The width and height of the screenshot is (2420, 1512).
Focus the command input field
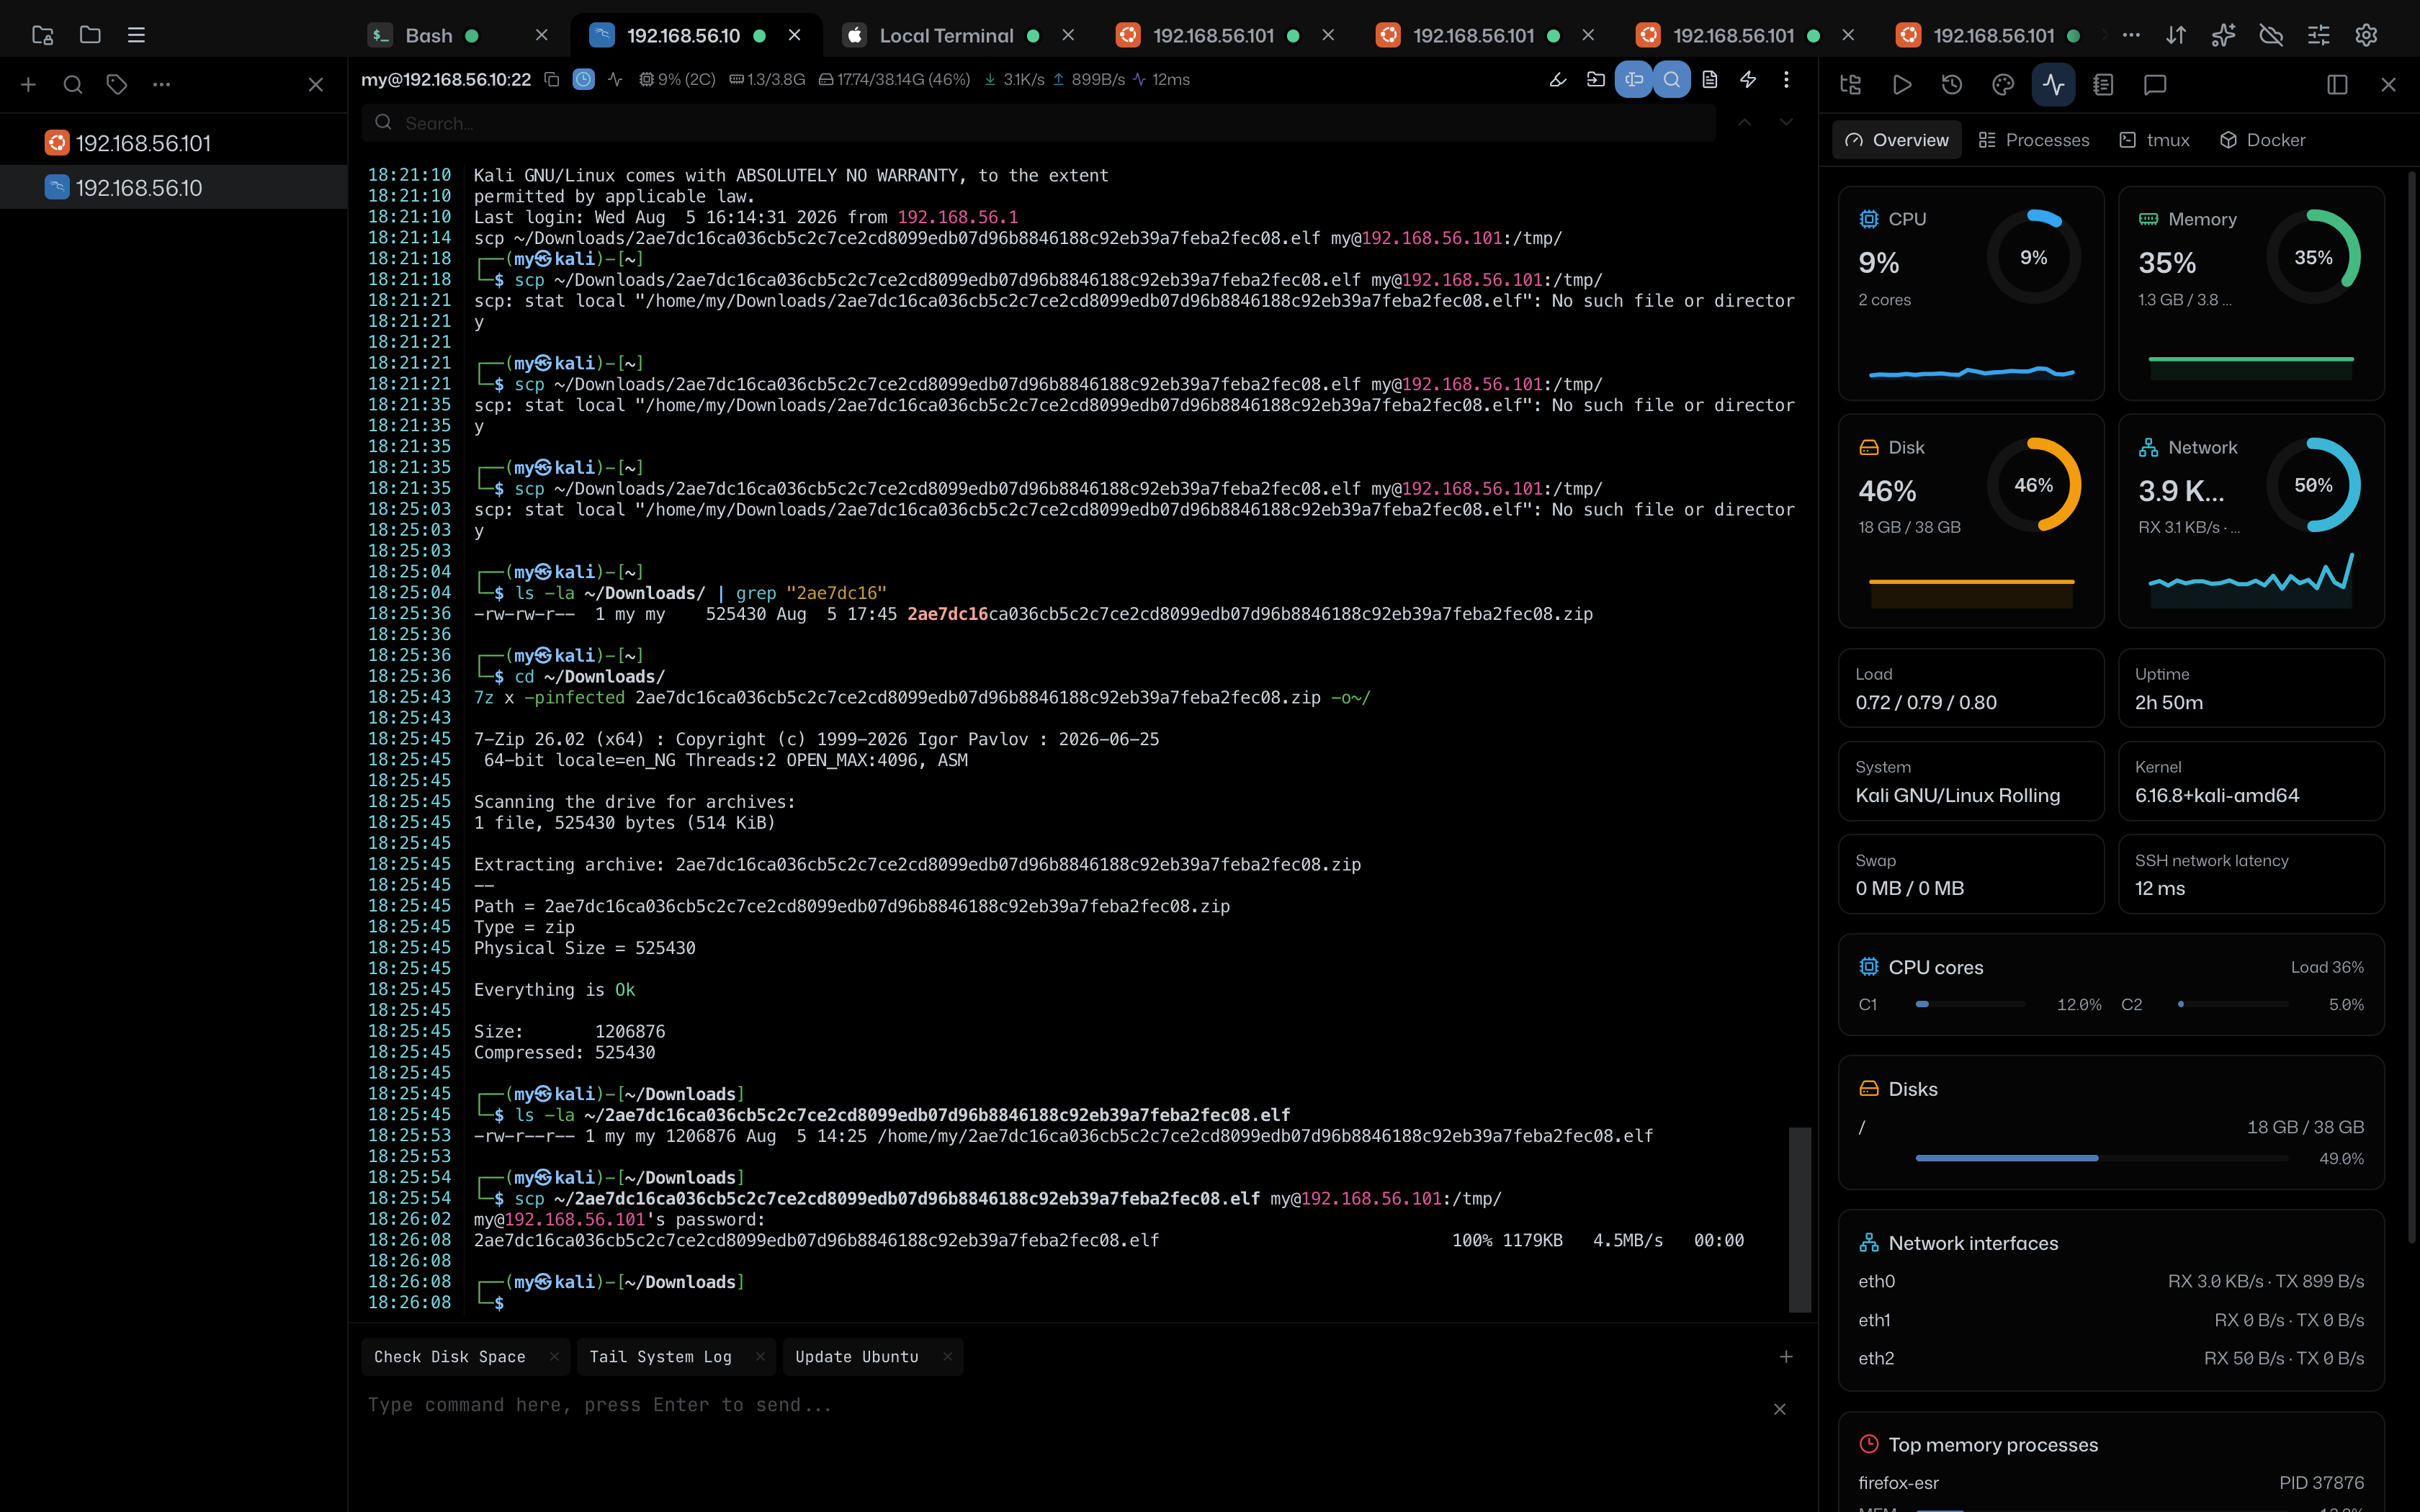pos(1065,1405)
